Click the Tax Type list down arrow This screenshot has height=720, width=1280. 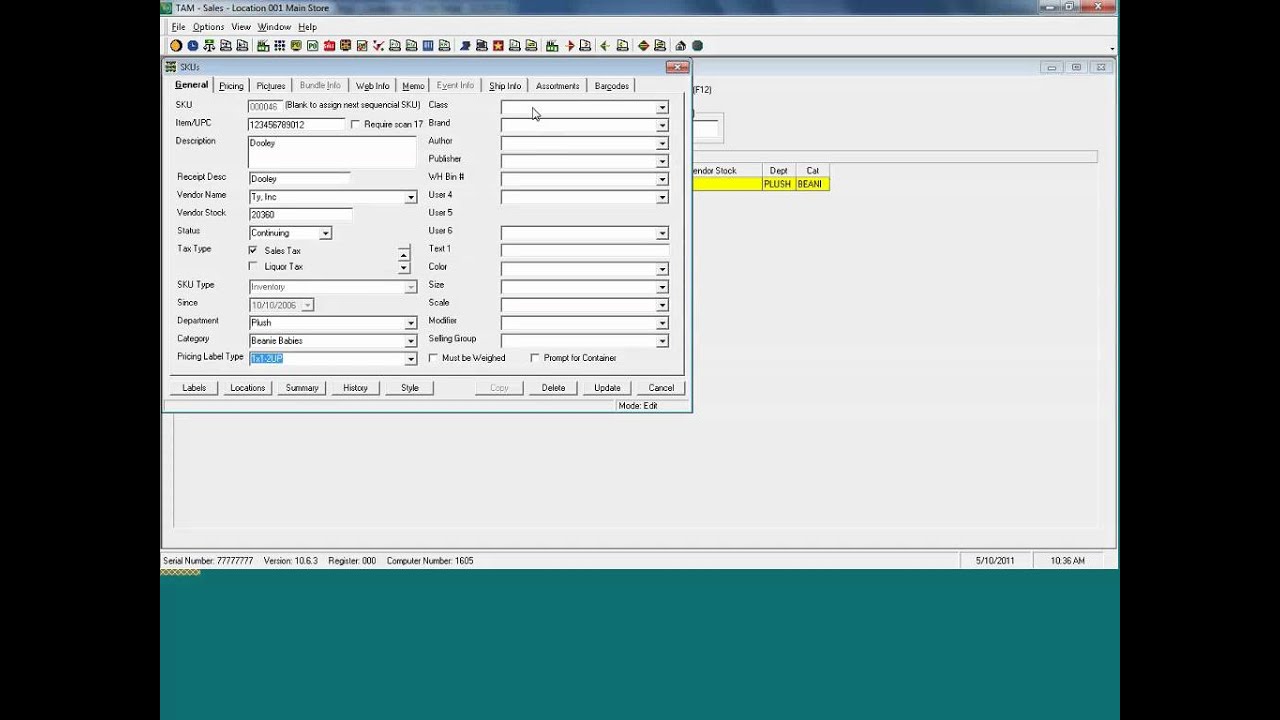coord(404,267)
